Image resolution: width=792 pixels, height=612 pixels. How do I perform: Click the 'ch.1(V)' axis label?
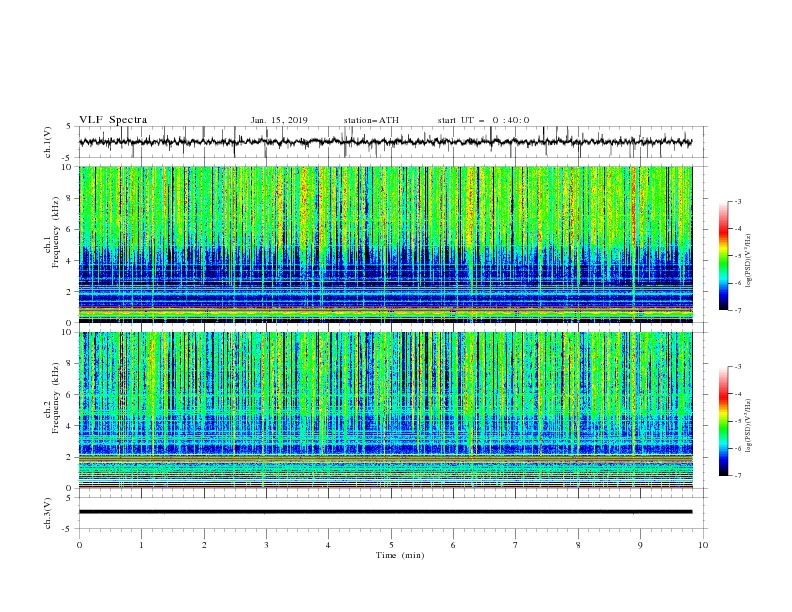tap(48, 142)
